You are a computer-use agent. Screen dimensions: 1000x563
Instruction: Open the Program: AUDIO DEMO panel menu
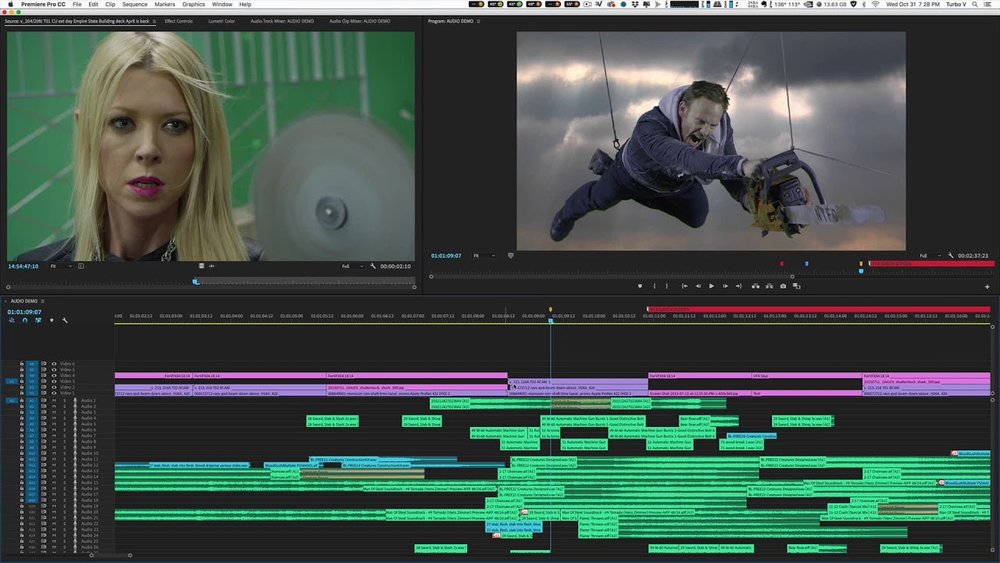click(479, 21)
